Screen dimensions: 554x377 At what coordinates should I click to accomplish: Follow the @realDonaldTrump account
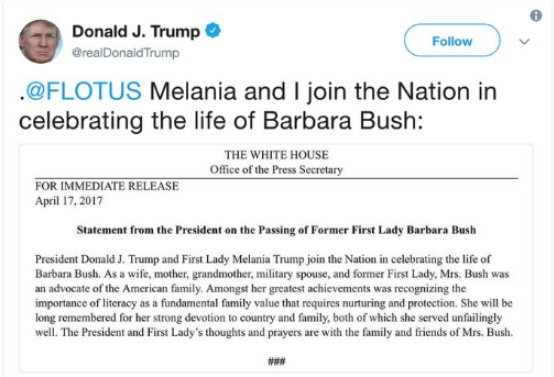[452, 40]
